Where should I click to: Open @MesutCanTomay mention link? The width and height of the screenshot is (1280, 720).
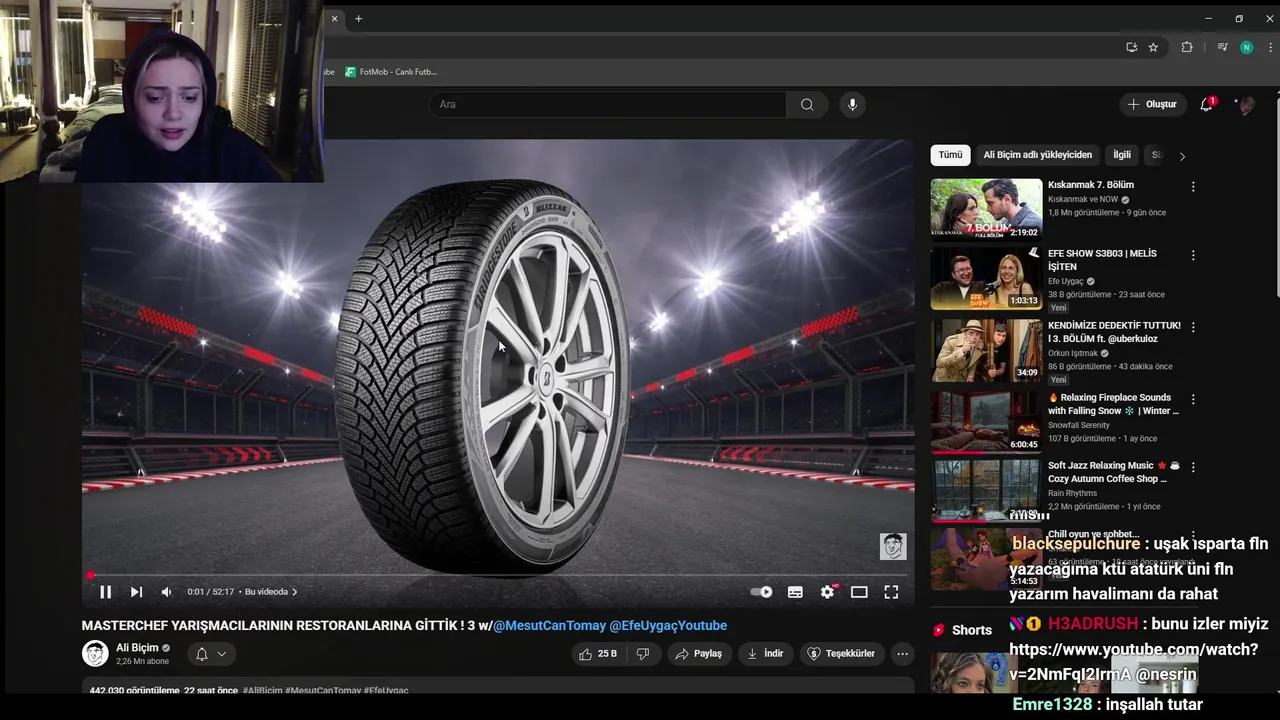550,626
